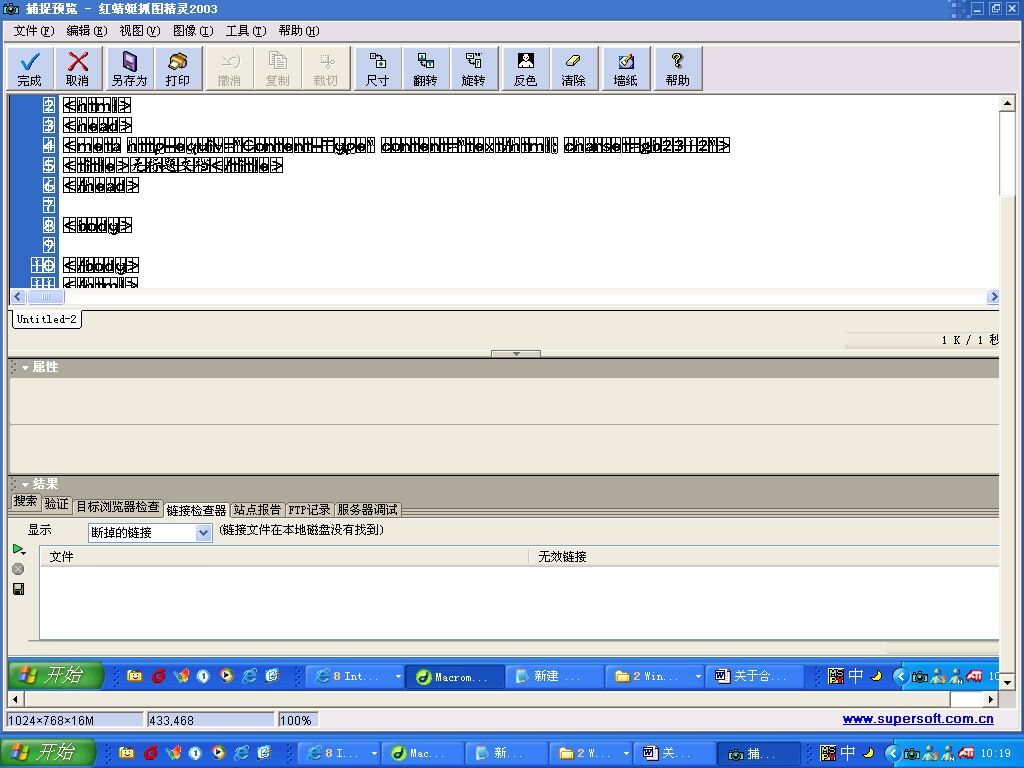Click the 完成 (Done) checkmark icon
This screenshot has height=768, width=1024.
click(x=30, y=68)
